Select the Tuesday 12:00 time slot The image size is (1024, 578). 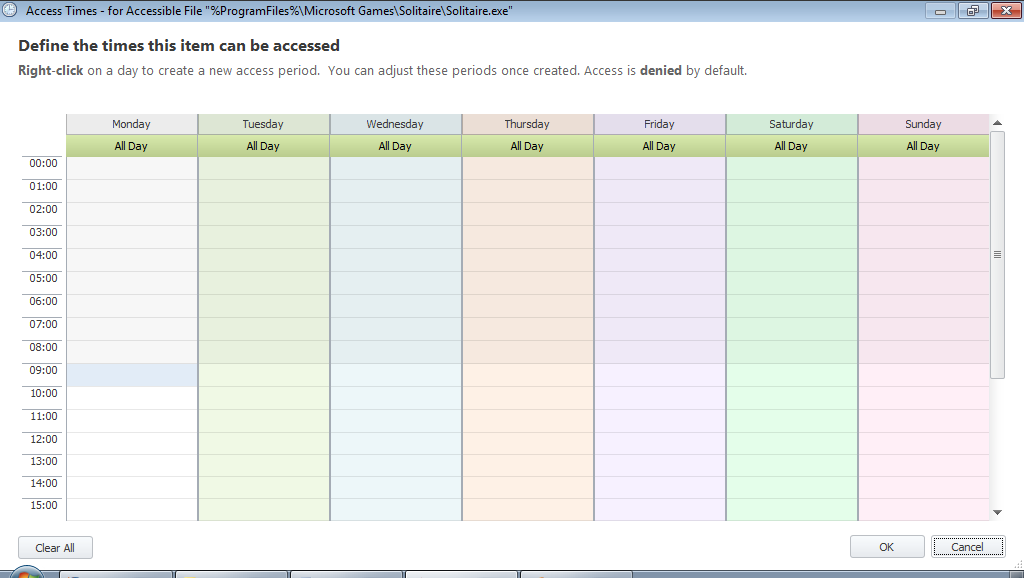point(263,444)
